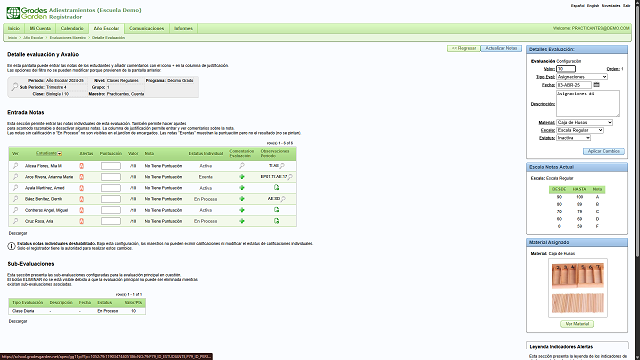The height and width of the screenshot is (360, 640).
Task: Add comment with green plus for Báez Benítez
Action: point(242,199)
